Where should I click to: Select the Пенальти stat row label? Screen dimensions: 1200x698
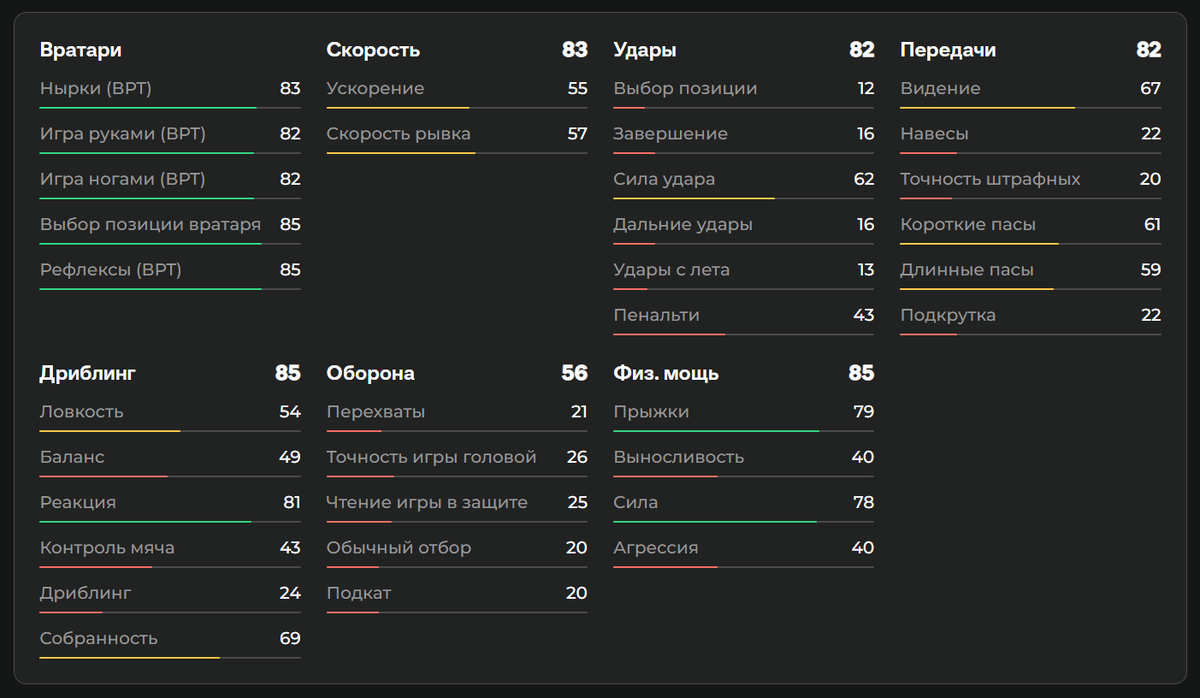pyautogui.click(x=656, y=315)
